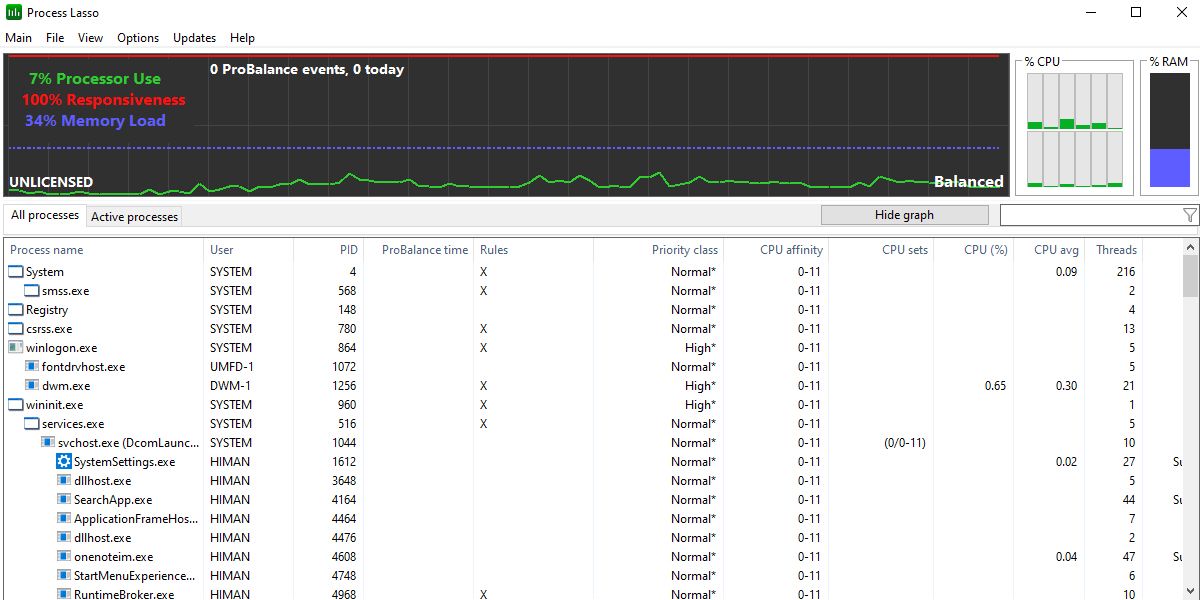Sort by the Process name column
Viewport: 1200px width, 600px height.
pos(104,250)
